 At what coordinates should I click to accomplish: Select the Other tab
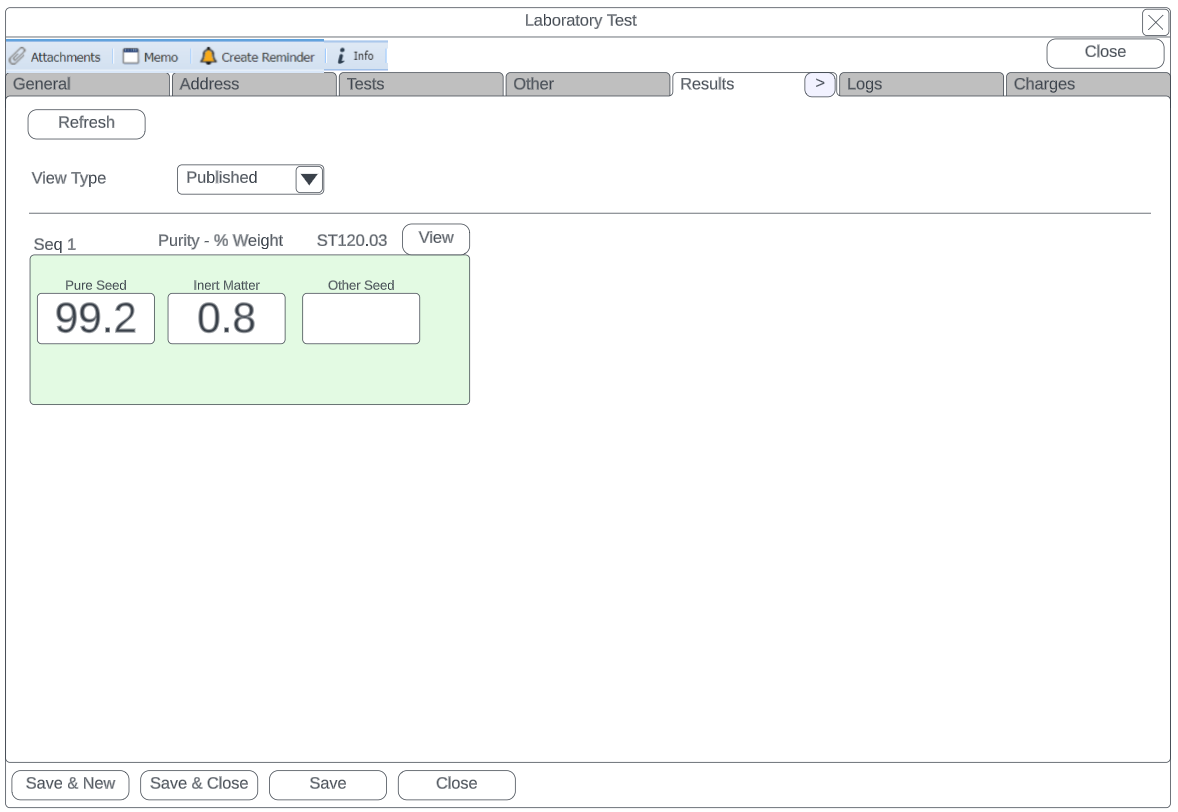pyautogui.click(x=586, y=85)
